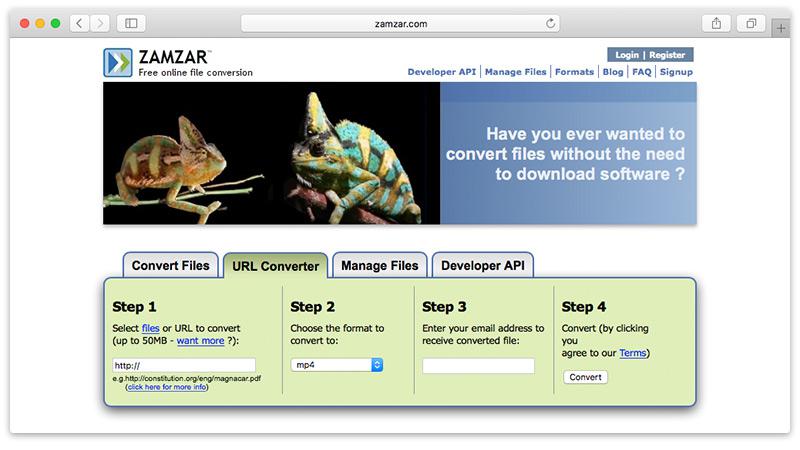The image size is (800, 450).
Task: Open Manage Files in top navigation
Action: [x=515, y=72]
